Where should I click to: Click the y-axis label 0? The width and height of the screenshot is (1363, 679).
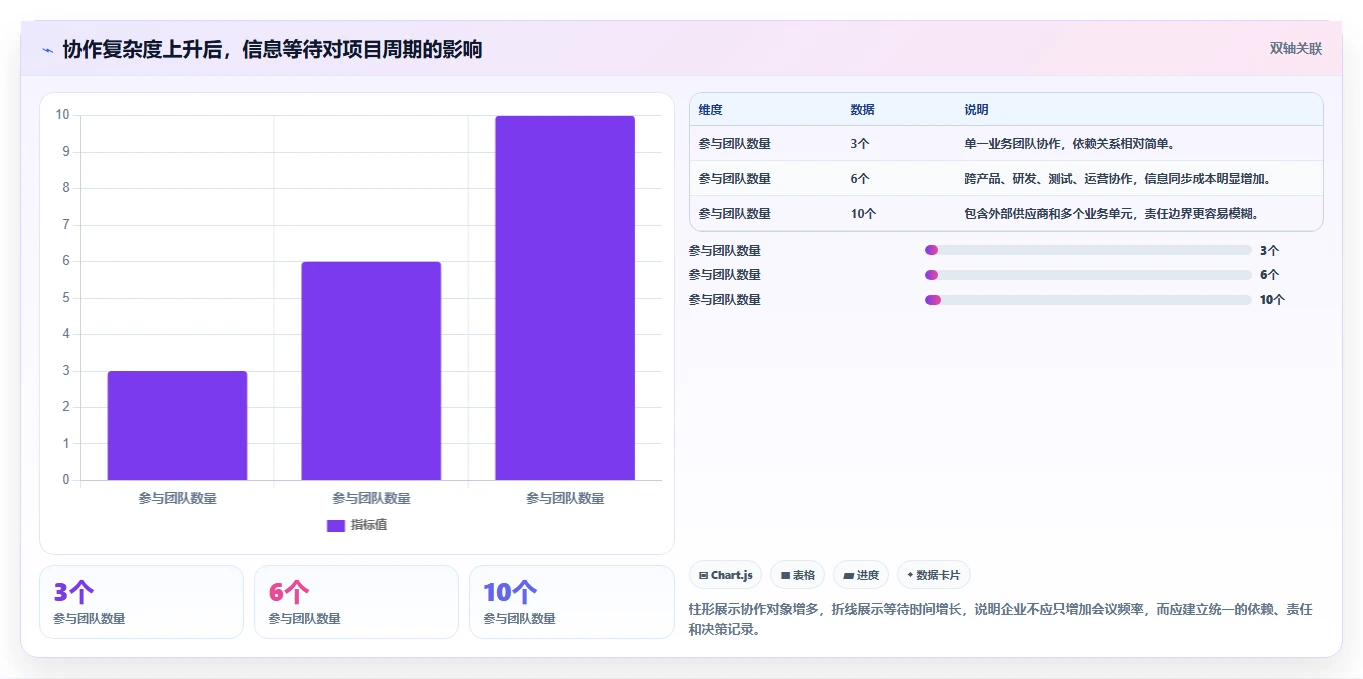(66, 480)
